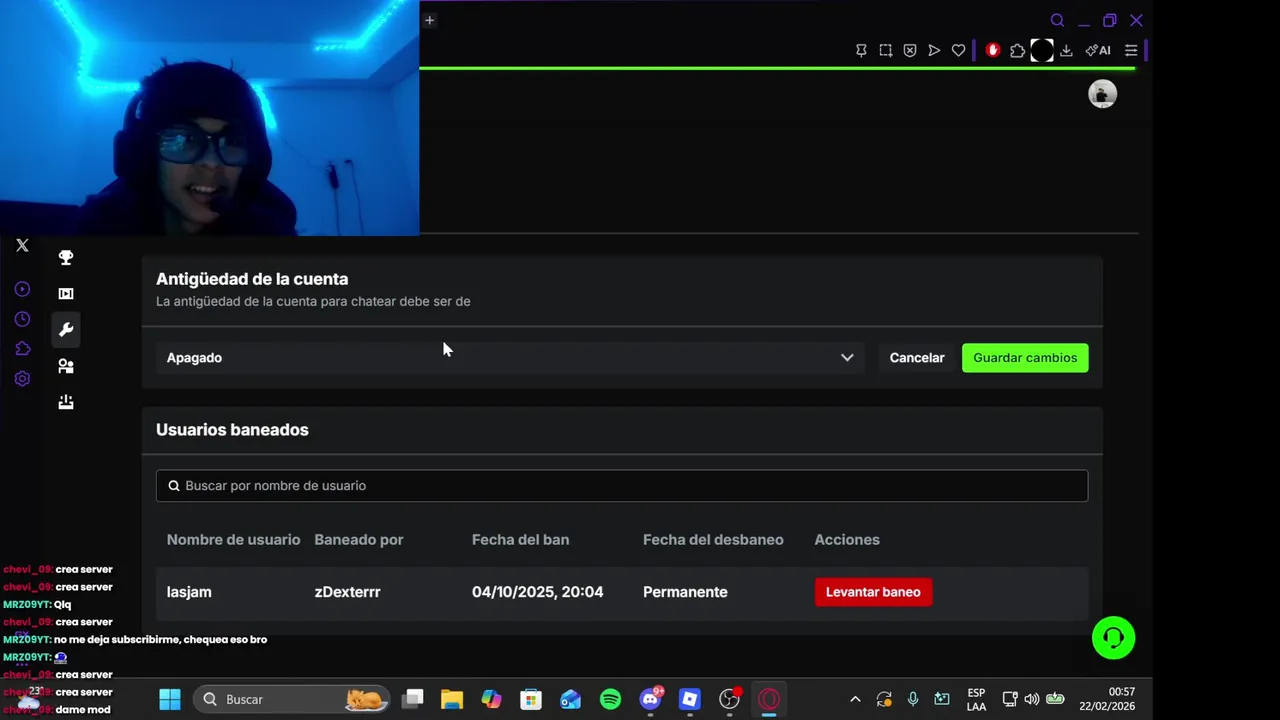The height and width of the screenshot is (720, 1280).
Task: Open the AI assistant button
Action: coord(1098,50)
